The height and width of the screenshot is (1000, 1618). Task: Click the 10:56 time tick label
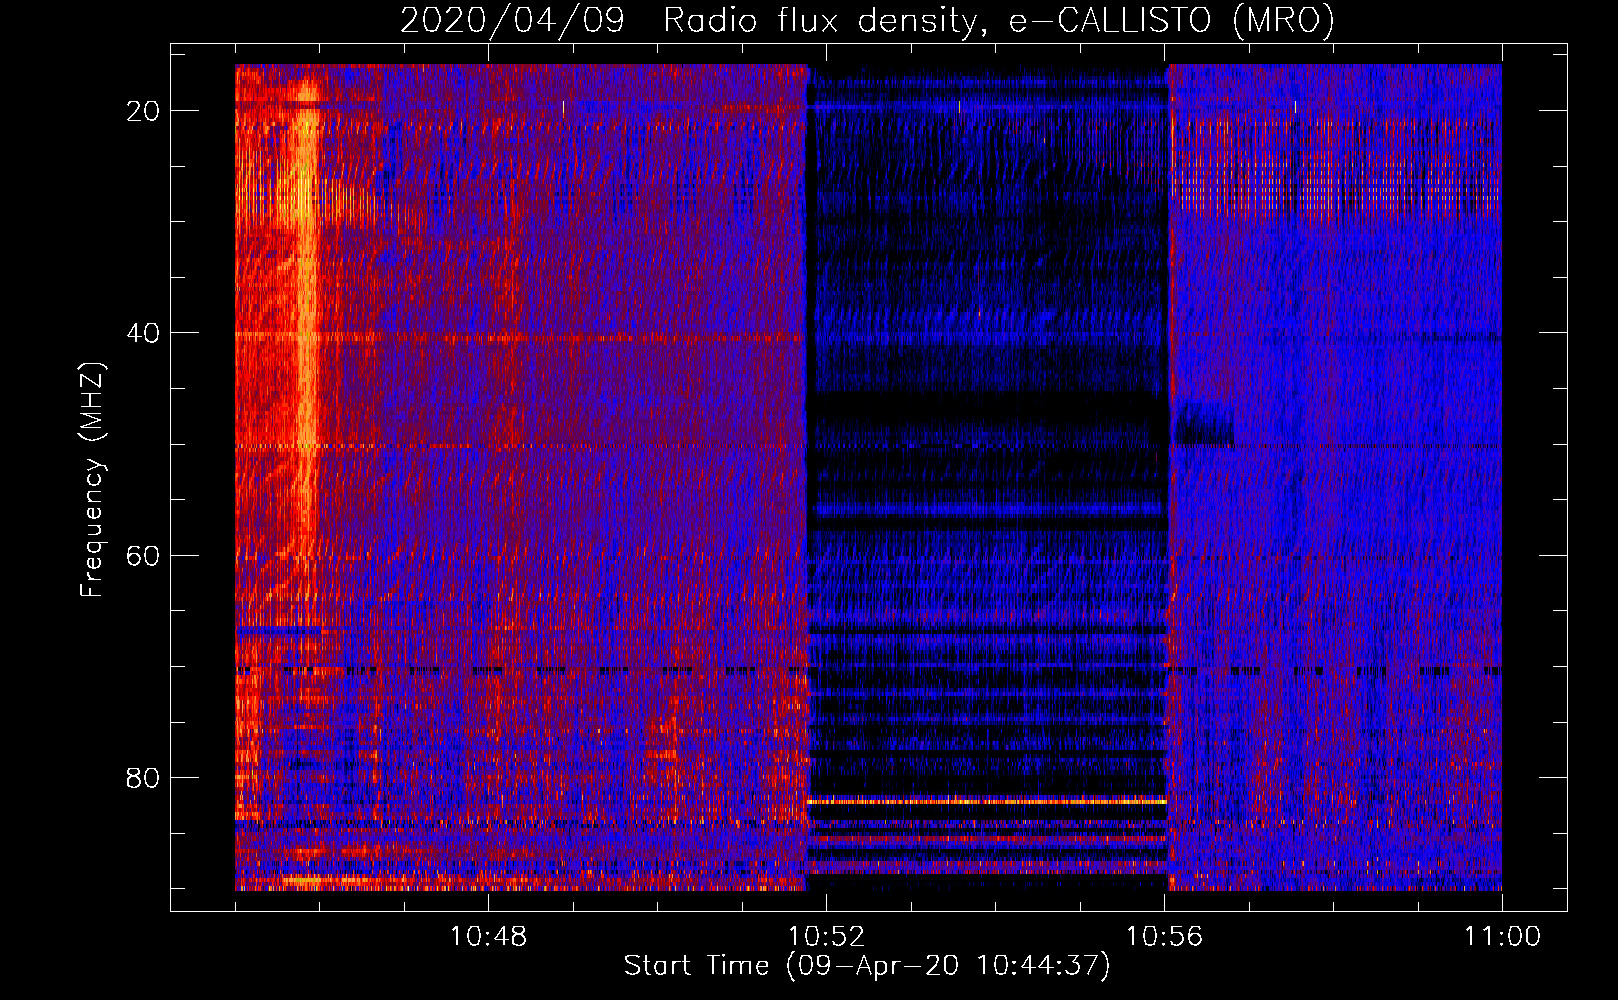coord(1164,937)
